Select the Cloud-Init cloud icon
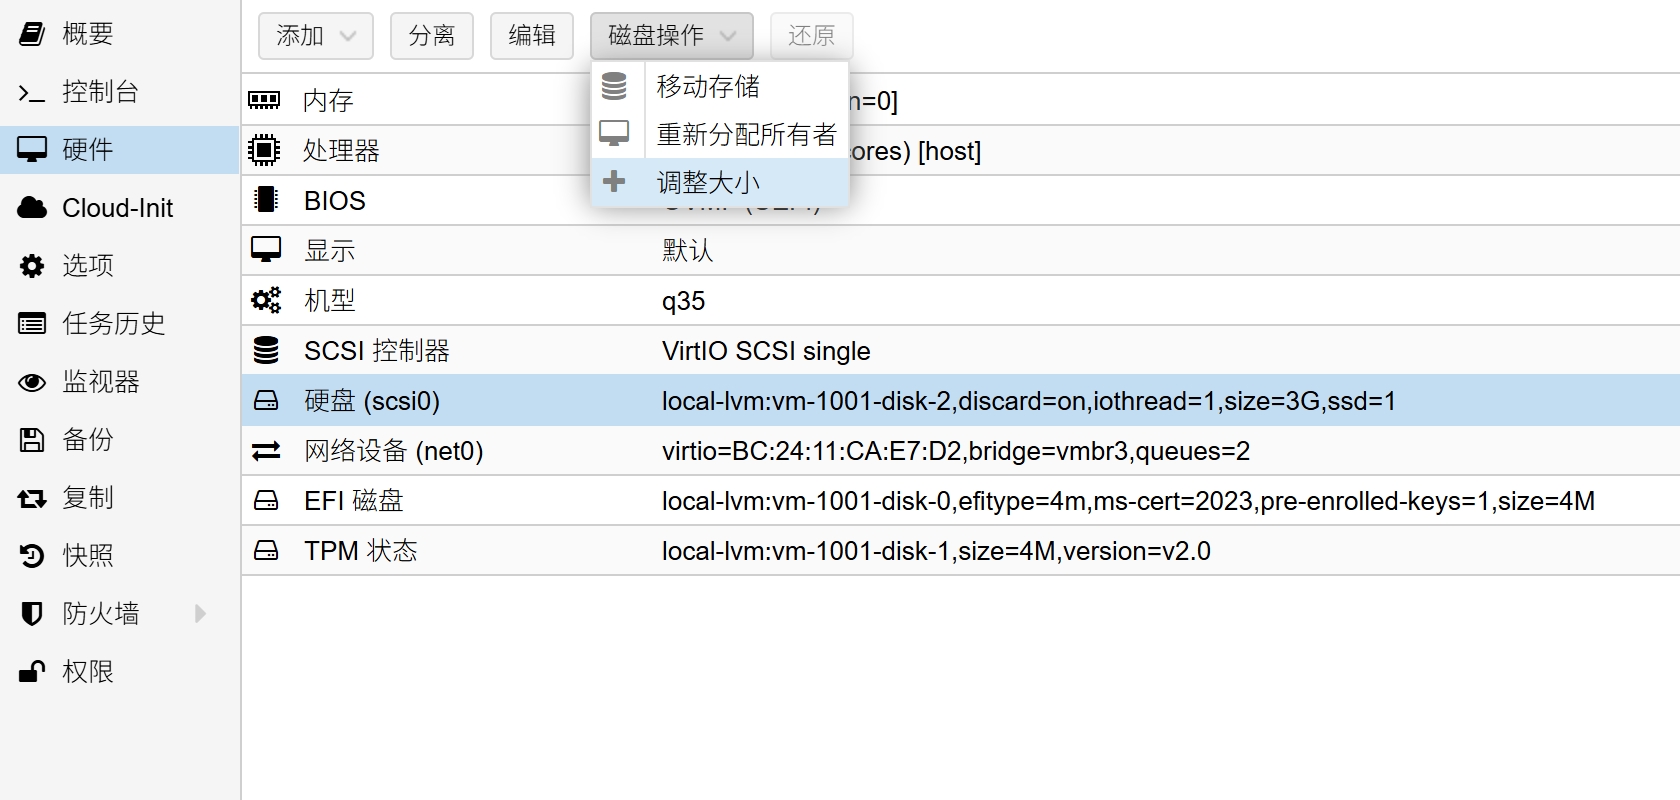 pos(32,208)
